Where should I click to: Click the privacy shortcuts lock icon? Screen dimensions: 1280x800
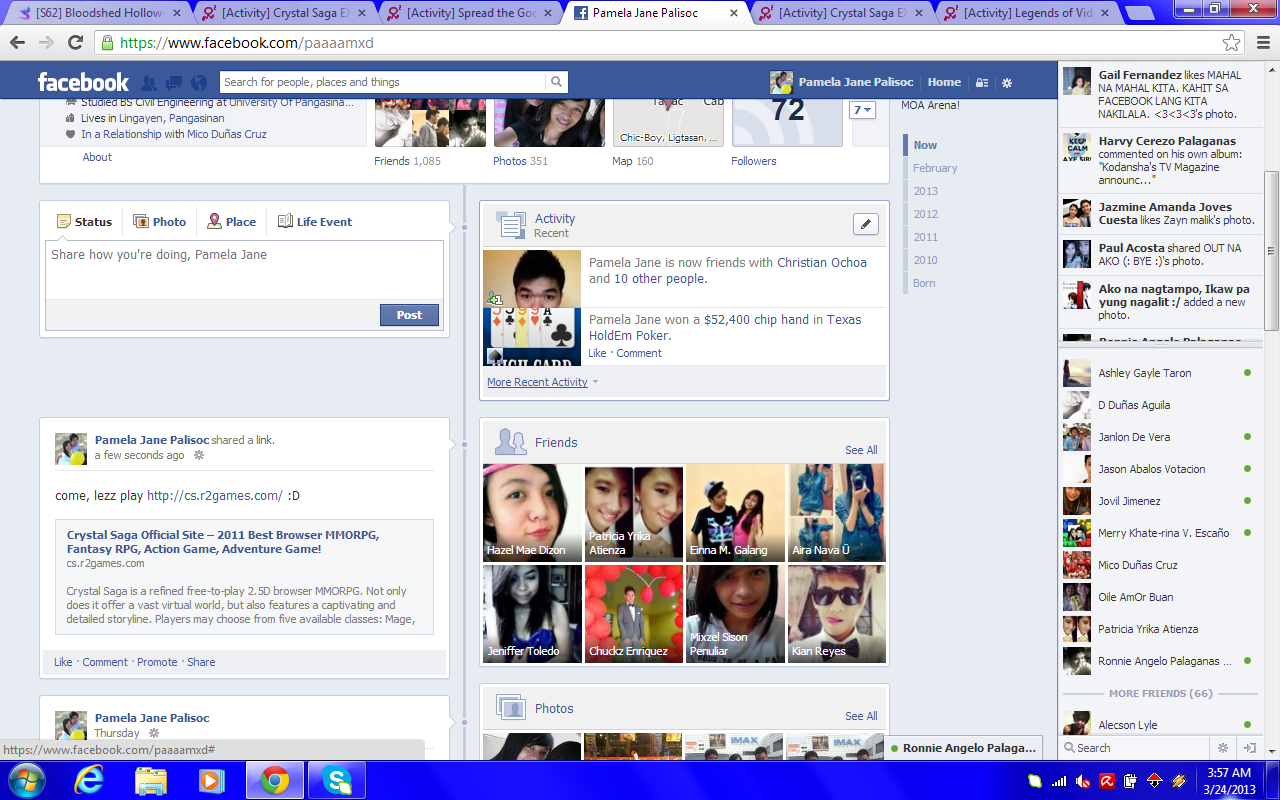click(x=982, y=83)
